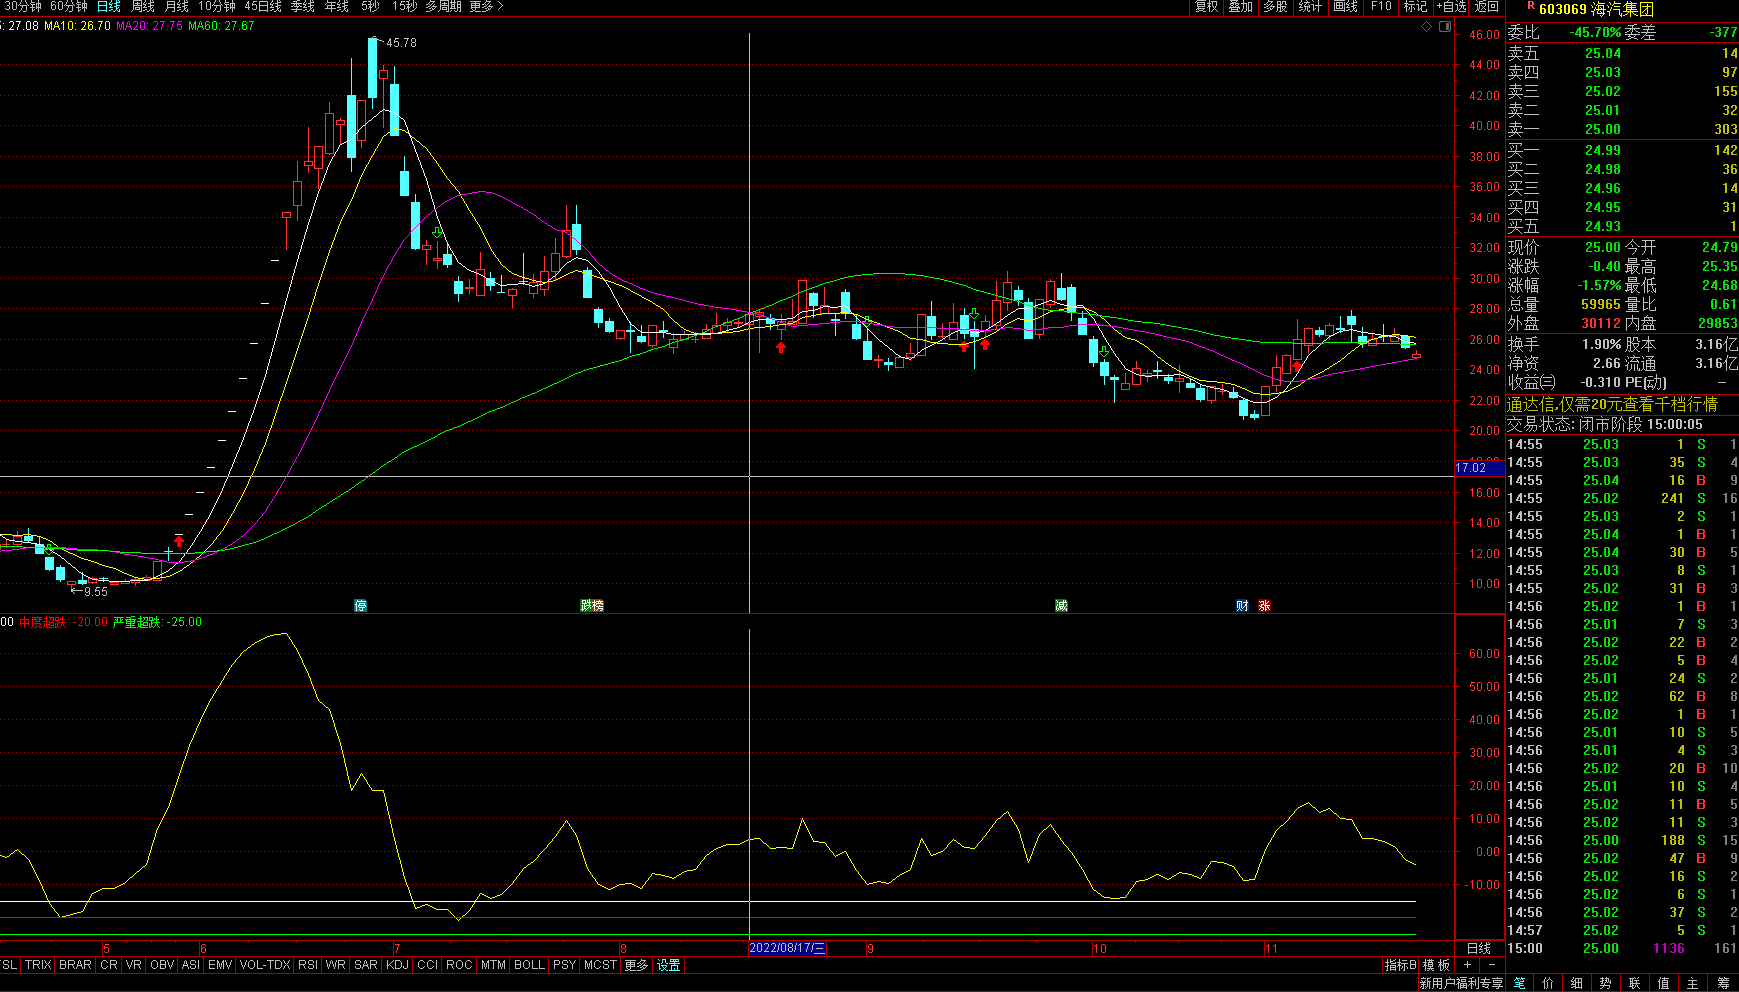Click the 停 marker on the chart
The height and width of the screenshot is (992, 1739).
point(361,606)
